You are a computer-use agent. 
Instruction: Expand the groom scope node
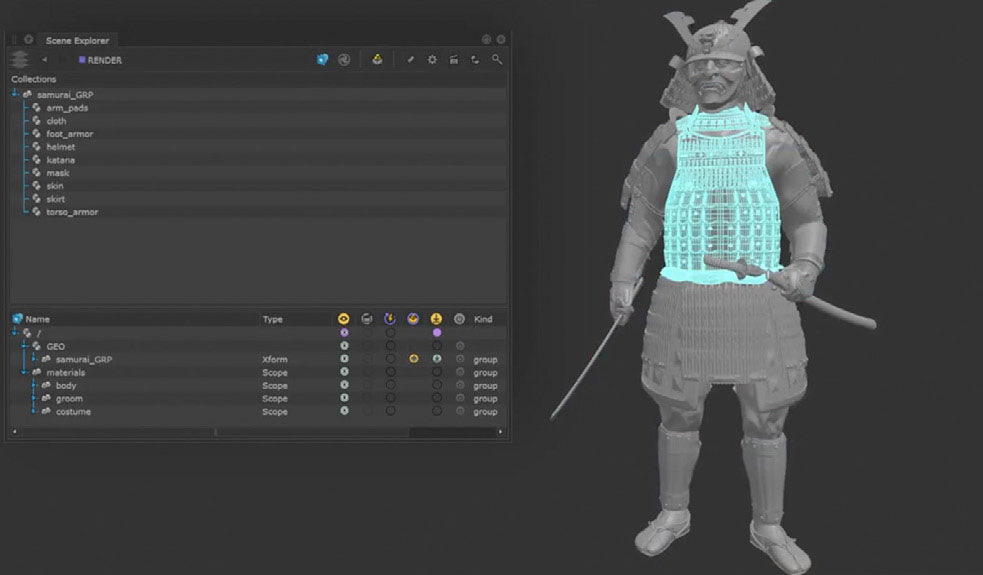[34, 398]
